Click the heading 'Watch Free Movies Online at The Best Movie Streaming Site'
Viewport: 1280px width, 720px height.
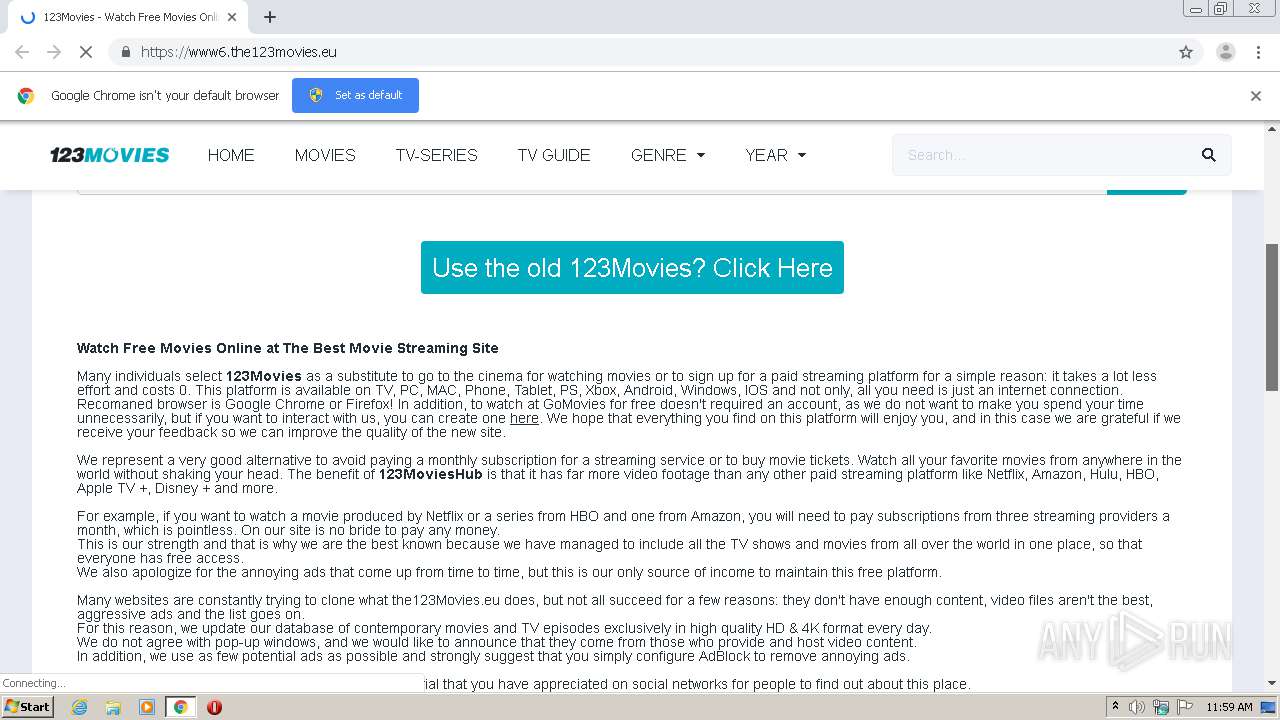point(288,348)
